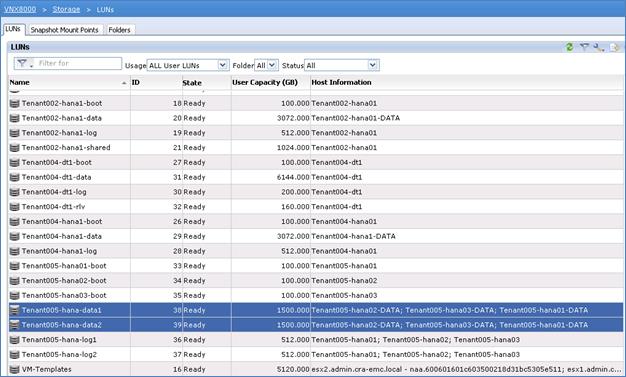Click the LUN icon for Tenant002-hana1-data

point(14,118)
